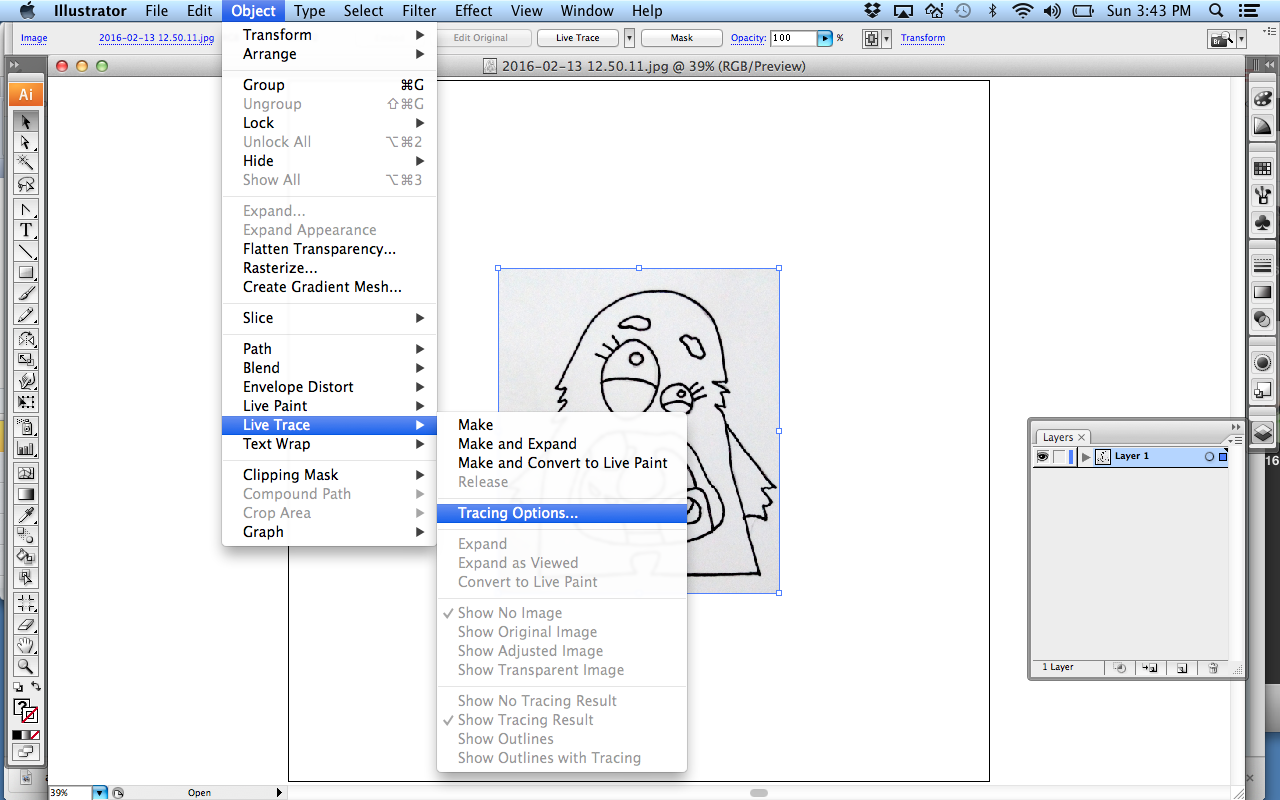1280x800 pixels.
Task: Select the Rectangle tool
Action: 26,272
